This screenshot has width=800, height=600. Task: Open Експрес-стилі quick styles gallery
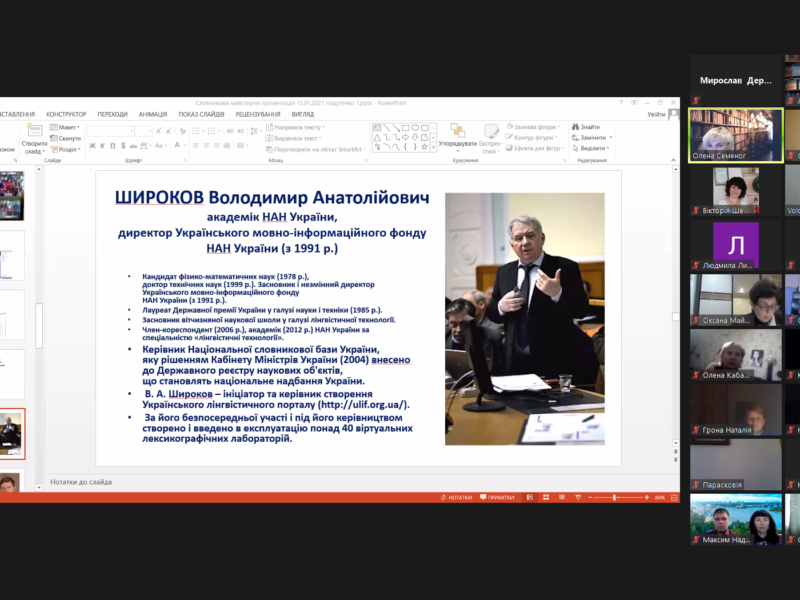[x=490, y=137]
